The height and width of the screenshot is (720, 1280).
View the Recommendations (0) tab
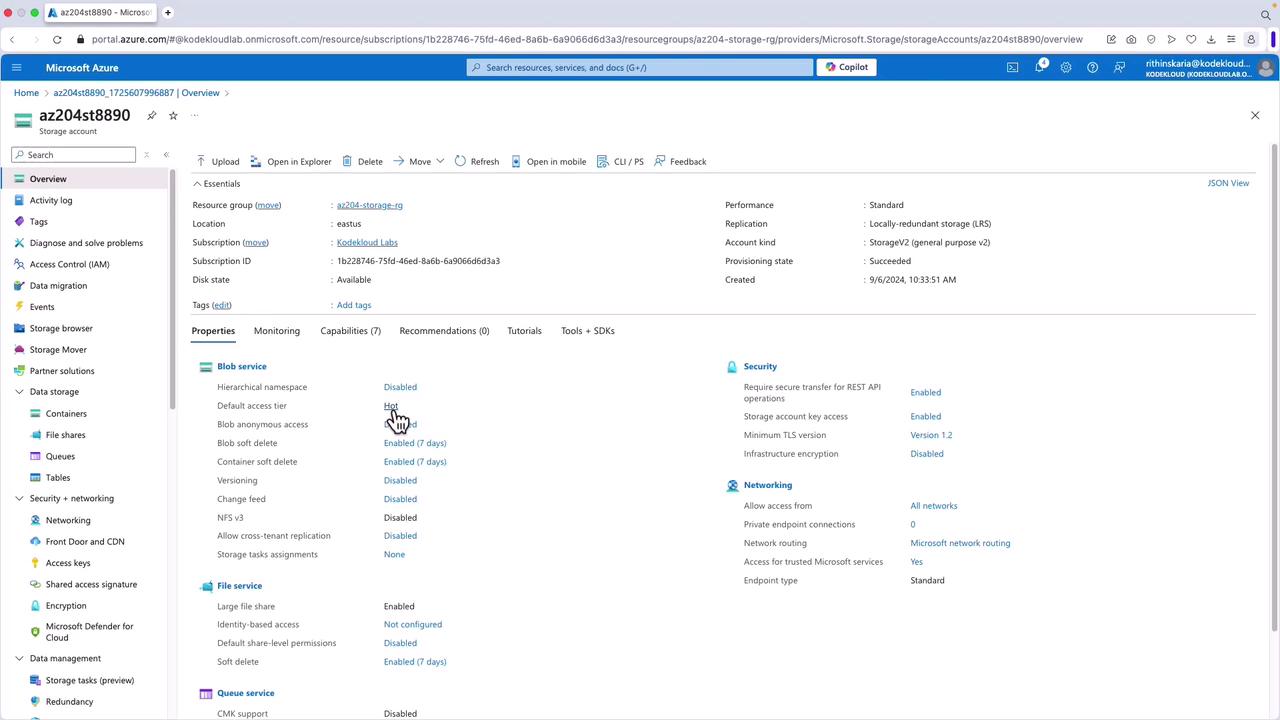click(444, 331)
